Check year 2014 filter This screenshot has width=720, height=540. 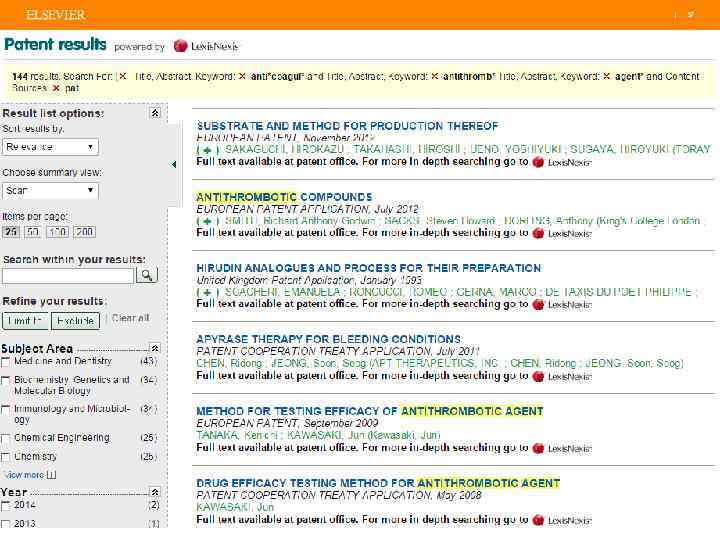tap(6, 506)
